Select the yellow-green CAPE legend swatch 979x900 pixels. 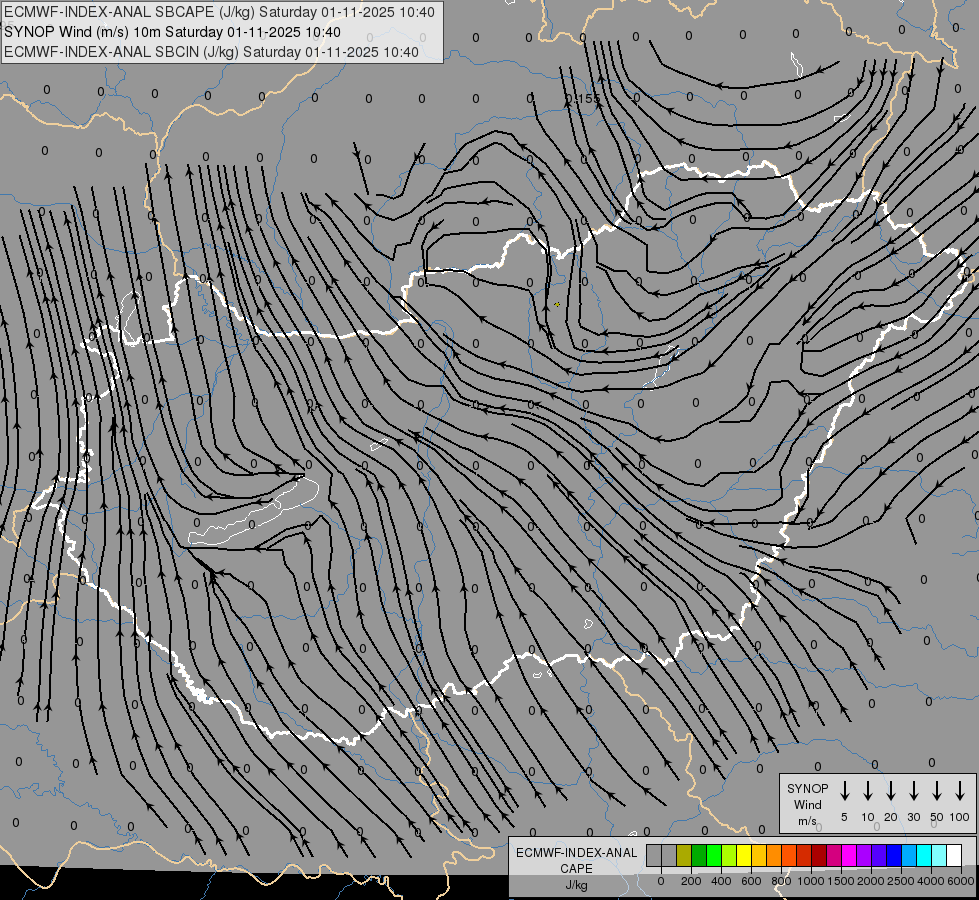point(729,856)
